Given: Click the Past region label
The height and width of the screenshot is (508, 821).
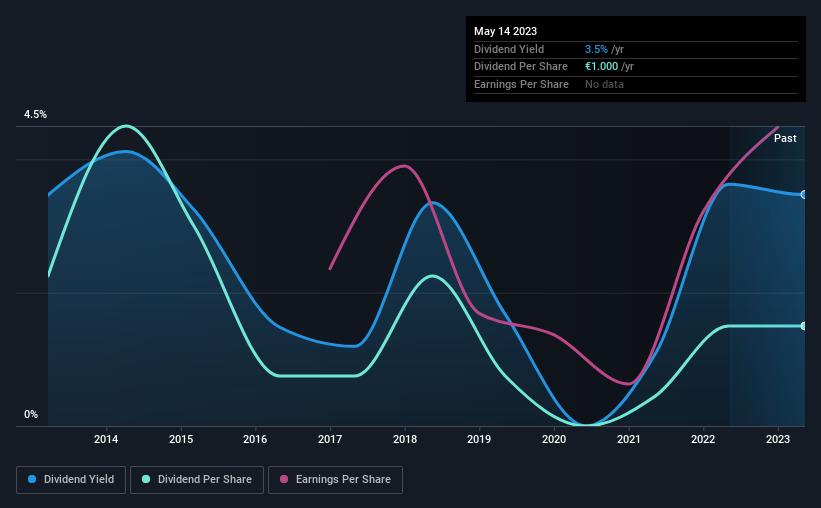Looking at the screenshot, I should tap(785, 138).
